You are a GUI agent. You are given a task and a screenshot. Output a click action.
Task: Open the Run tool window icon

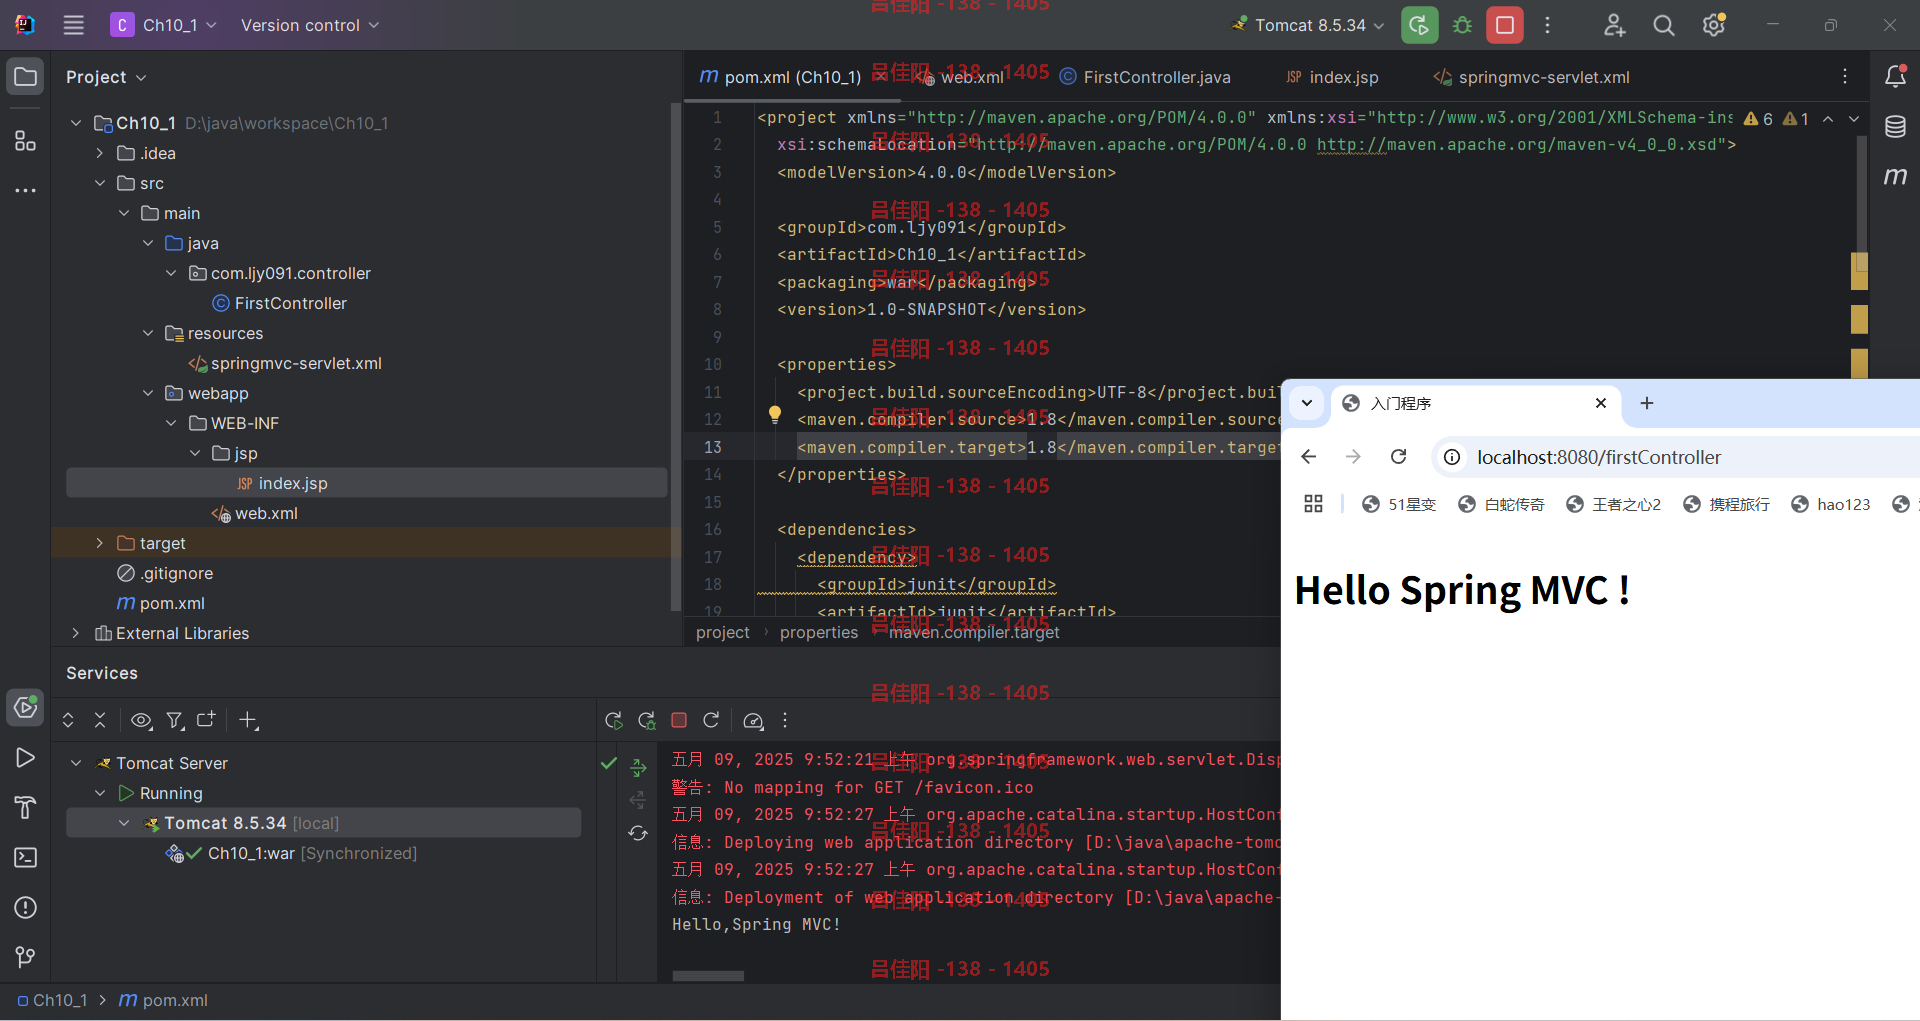pos(26,758)
